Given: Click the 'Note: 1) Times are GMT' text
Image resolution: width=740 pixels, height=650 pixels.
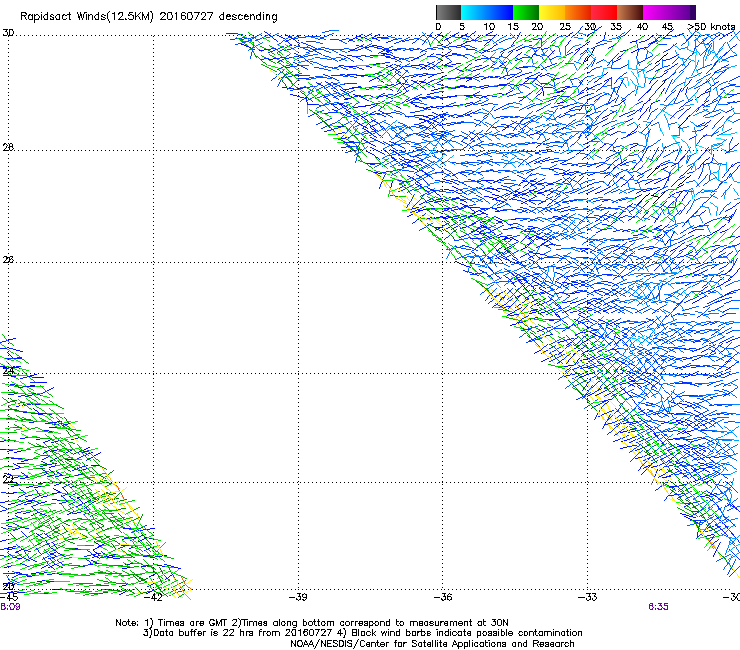Looking at the screenshot, I should pos(172,623).
